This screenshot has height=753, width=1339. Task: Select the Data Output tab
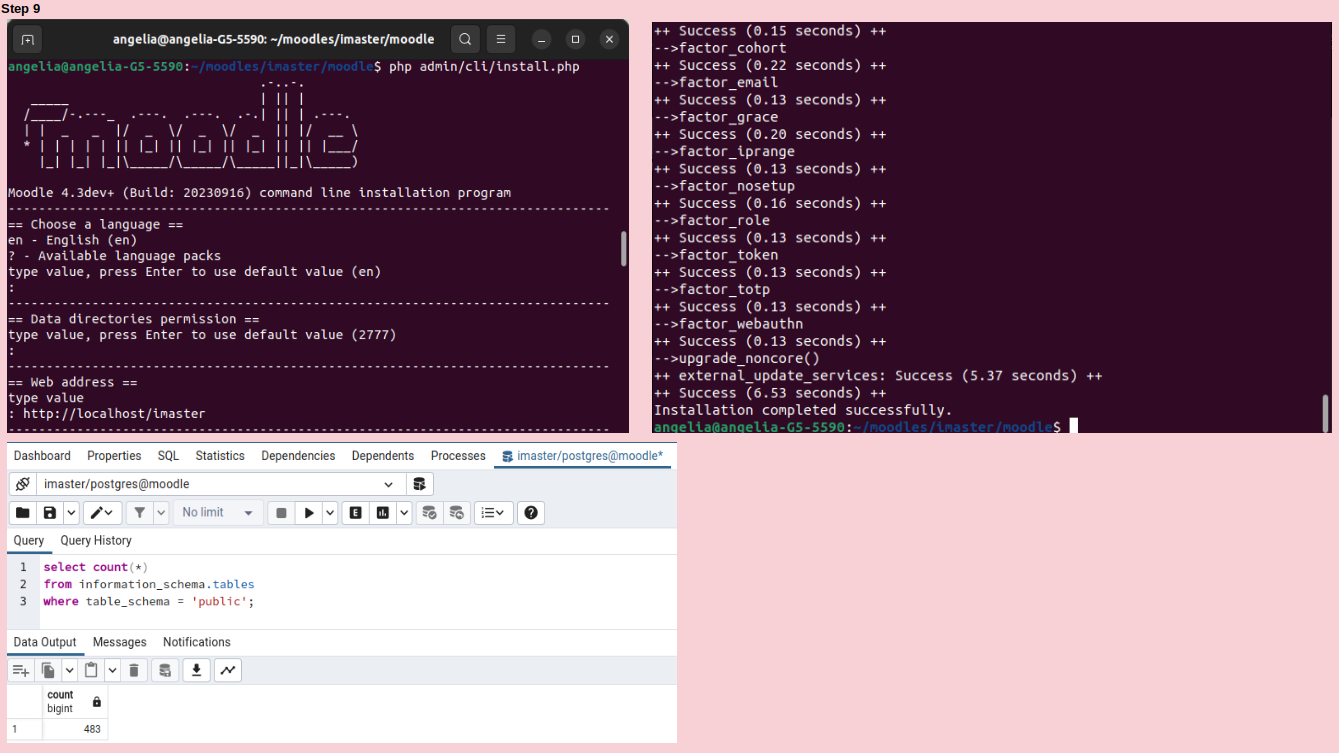(45, 643)
